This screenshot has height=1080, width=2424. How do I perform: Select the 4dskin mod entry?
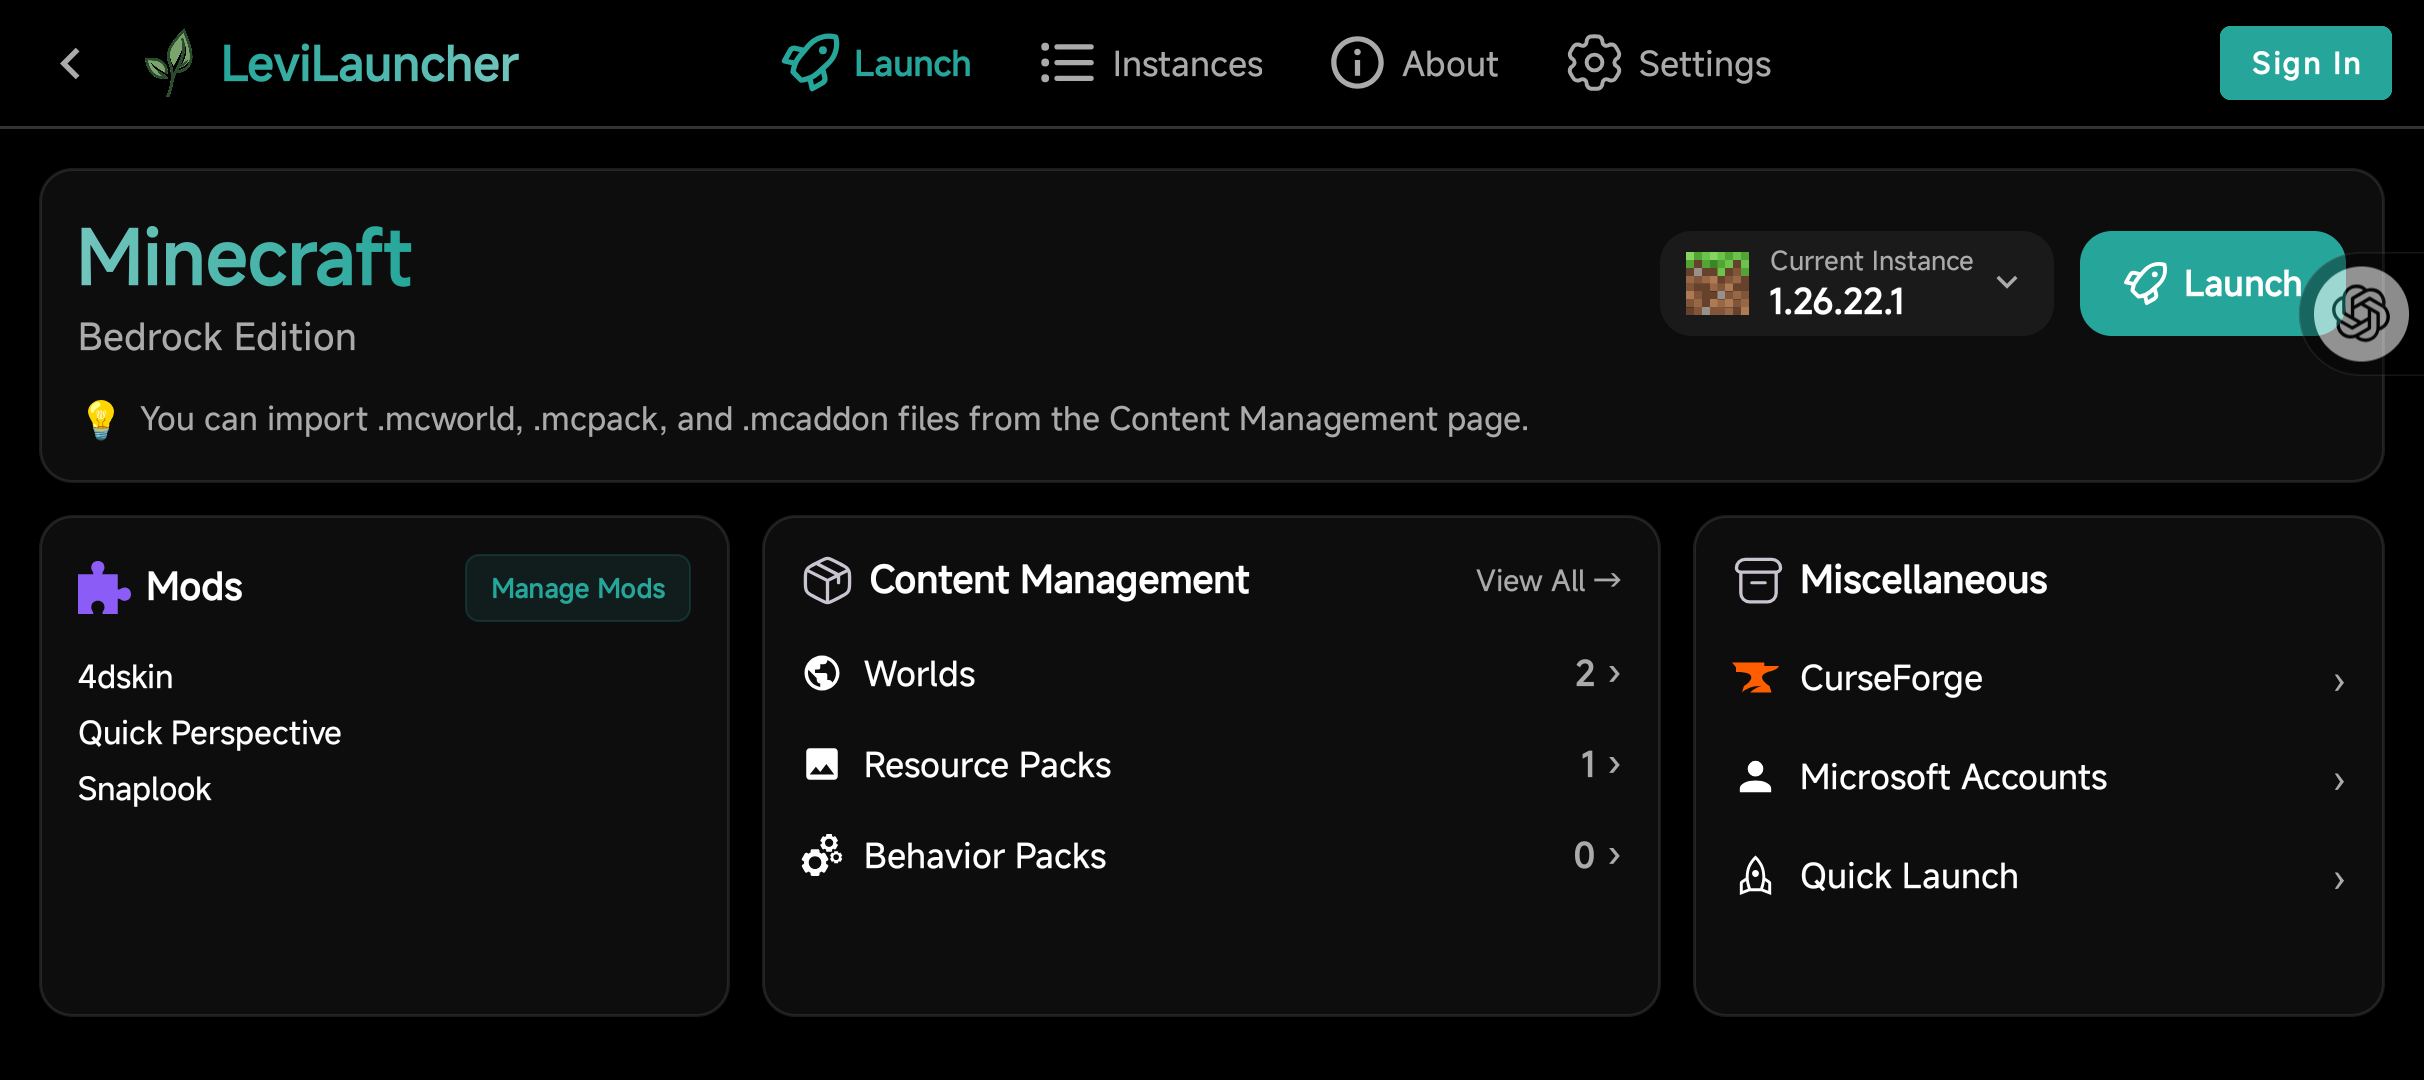(x=125, y=677)
